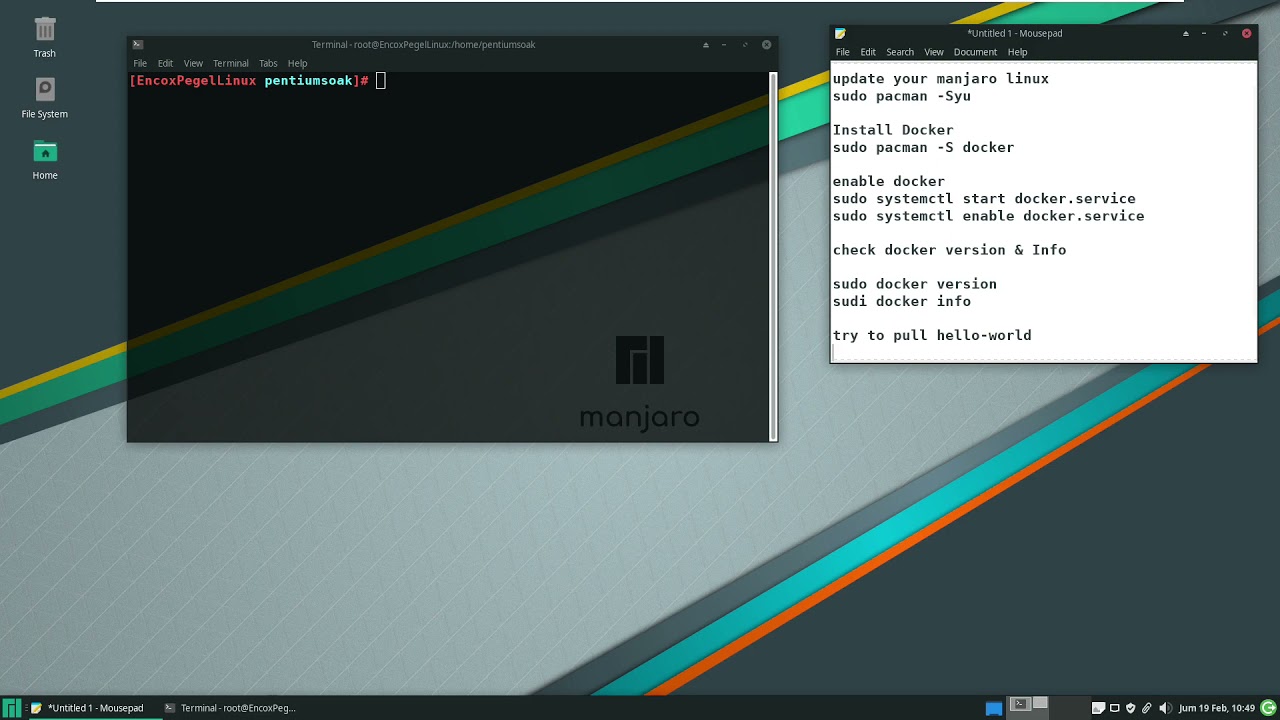Click the display/network monitor tray icon
Image resolution: width=1280 pixels, height=720 pixels.
[x=1115, y=708]
